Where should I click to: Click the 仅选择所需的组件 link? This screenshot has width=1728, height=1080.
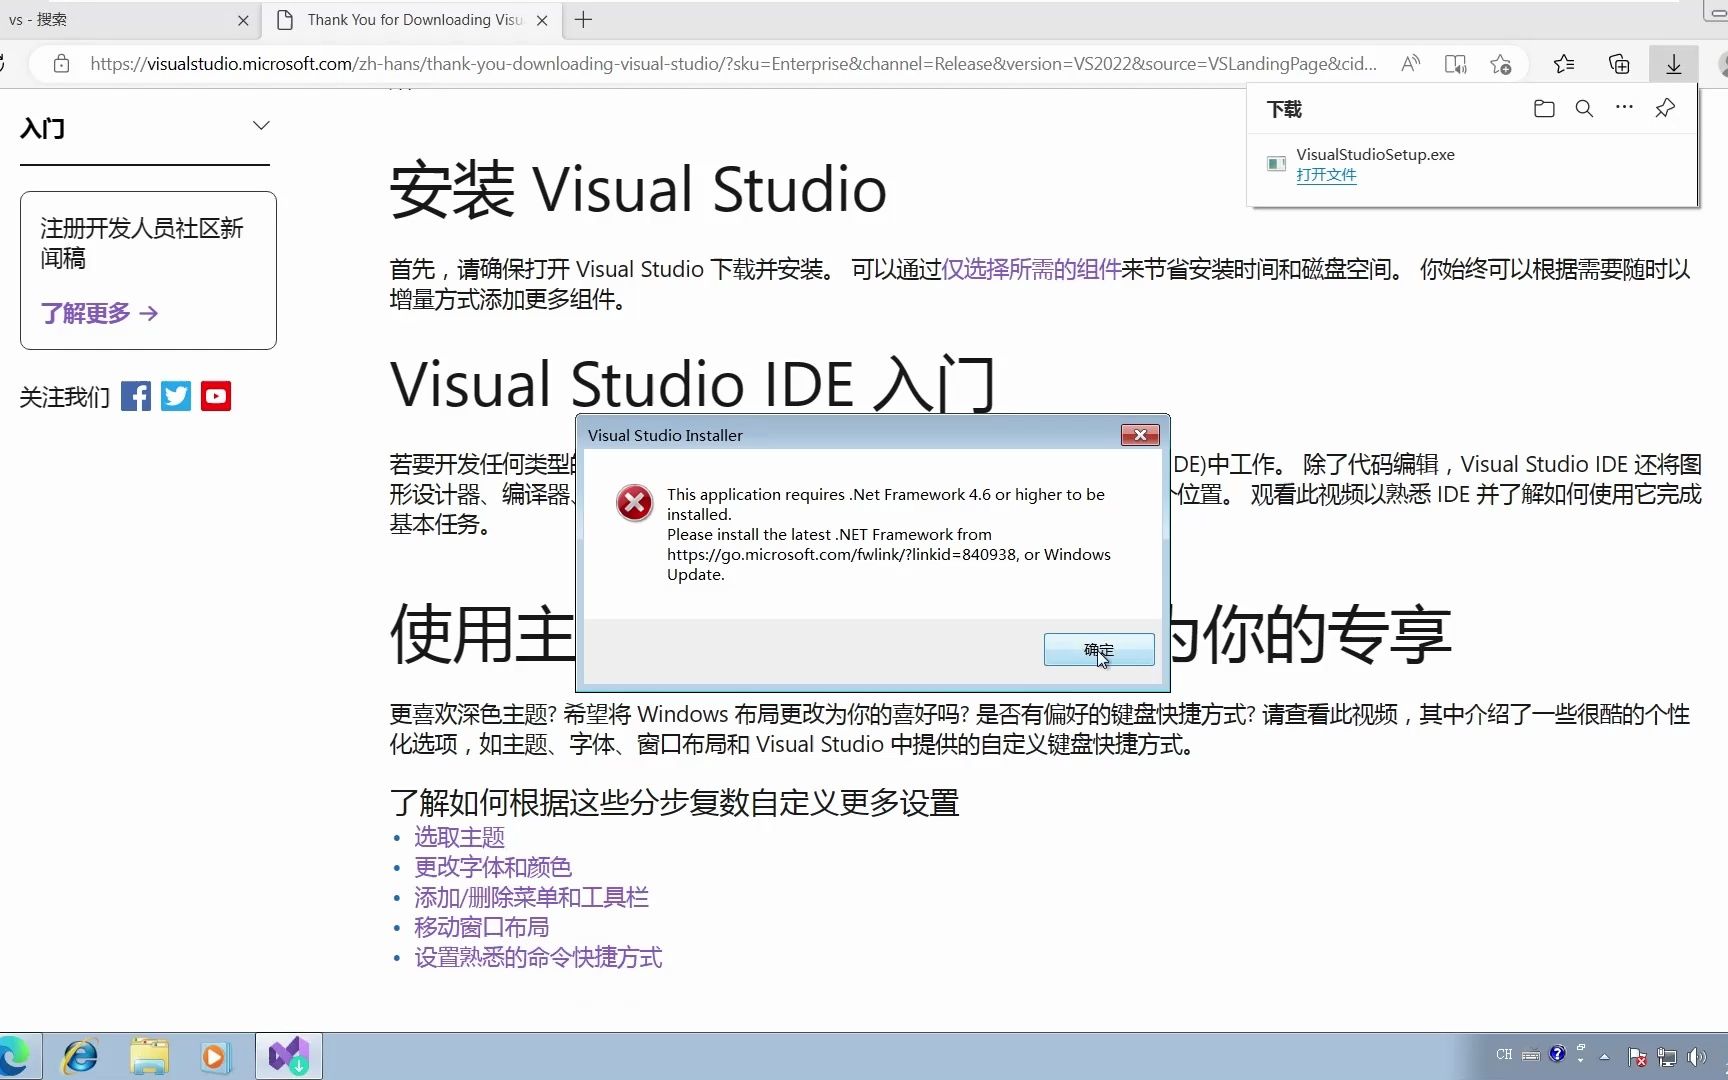[1031, 269]
